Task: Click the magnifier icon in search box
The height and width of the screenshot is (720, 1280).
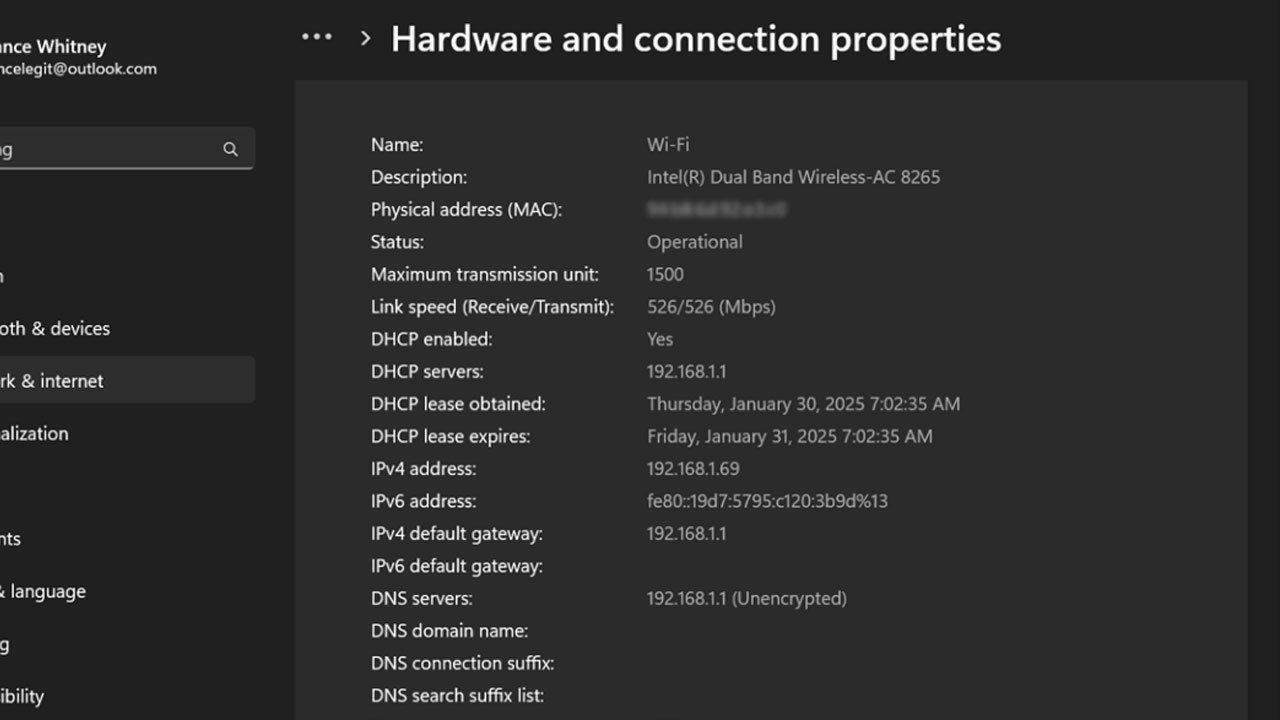Action: click(230, 149)
